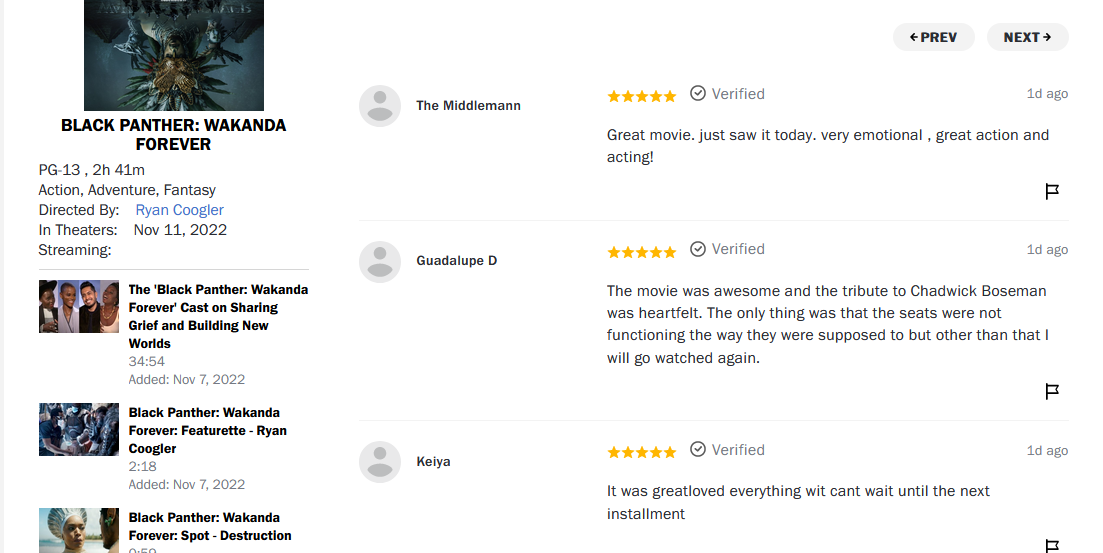Click five-star rating on Guadalupe D's review
Screen dimensions: 1103x553
642,252
